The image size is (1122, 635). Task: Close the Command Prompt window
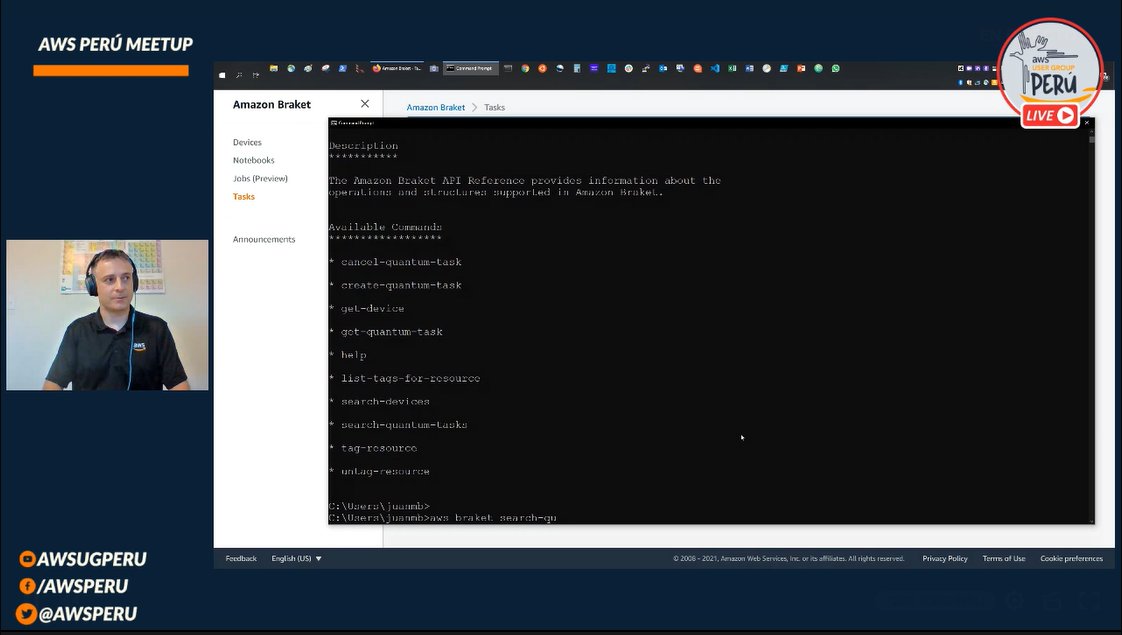click(x=1087, y=123)
